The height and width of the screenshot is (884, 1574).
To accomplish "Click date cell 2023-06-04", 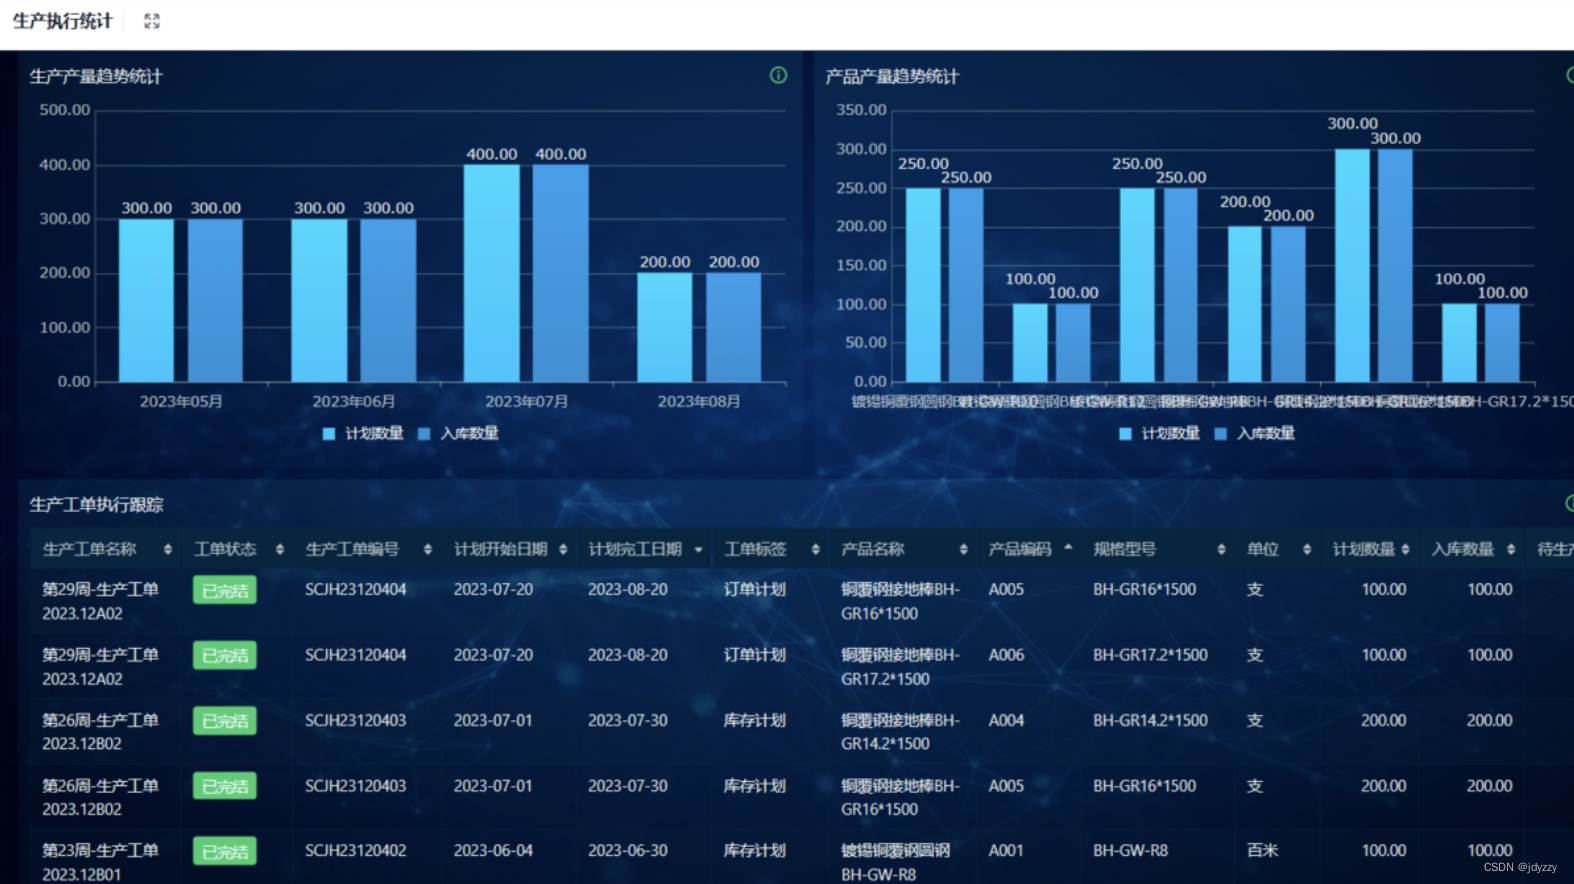I will [493, 850].
